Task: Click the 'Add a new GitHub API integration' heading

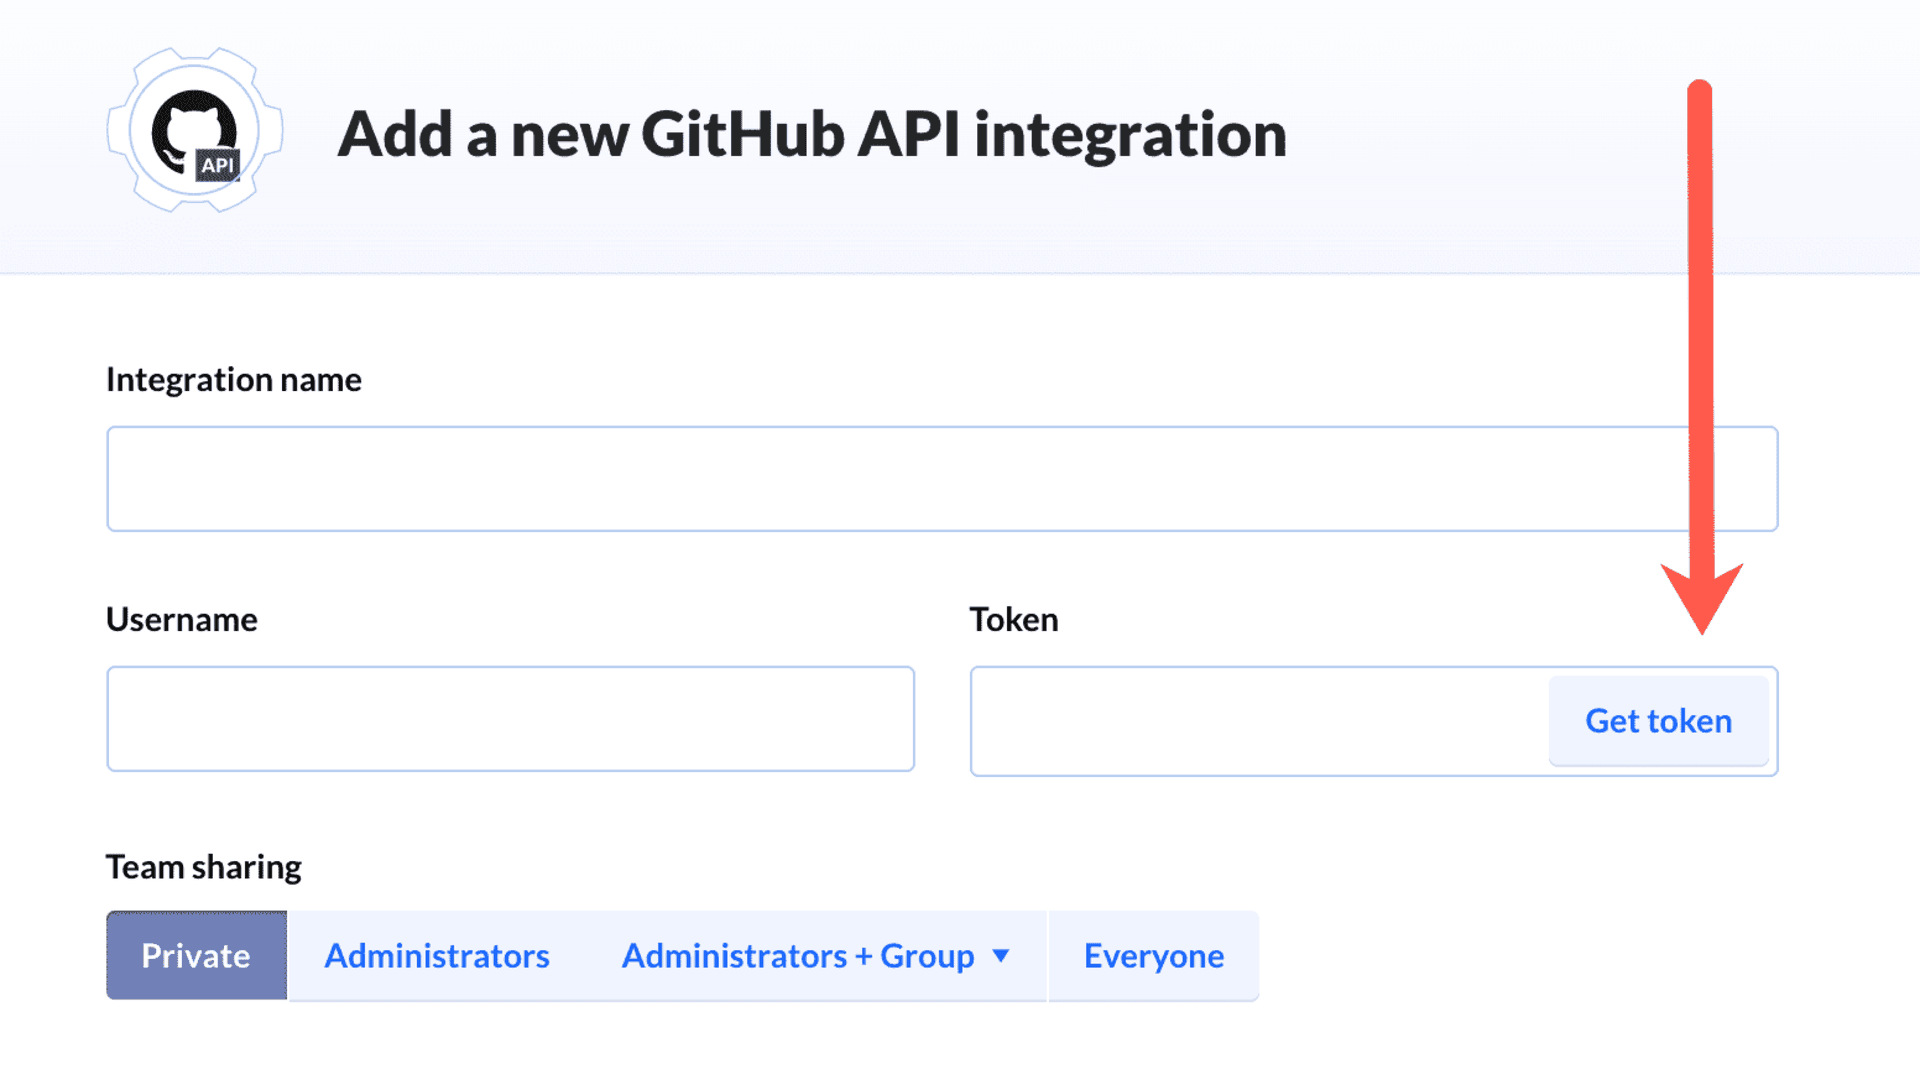Action: tap(812, 134)
